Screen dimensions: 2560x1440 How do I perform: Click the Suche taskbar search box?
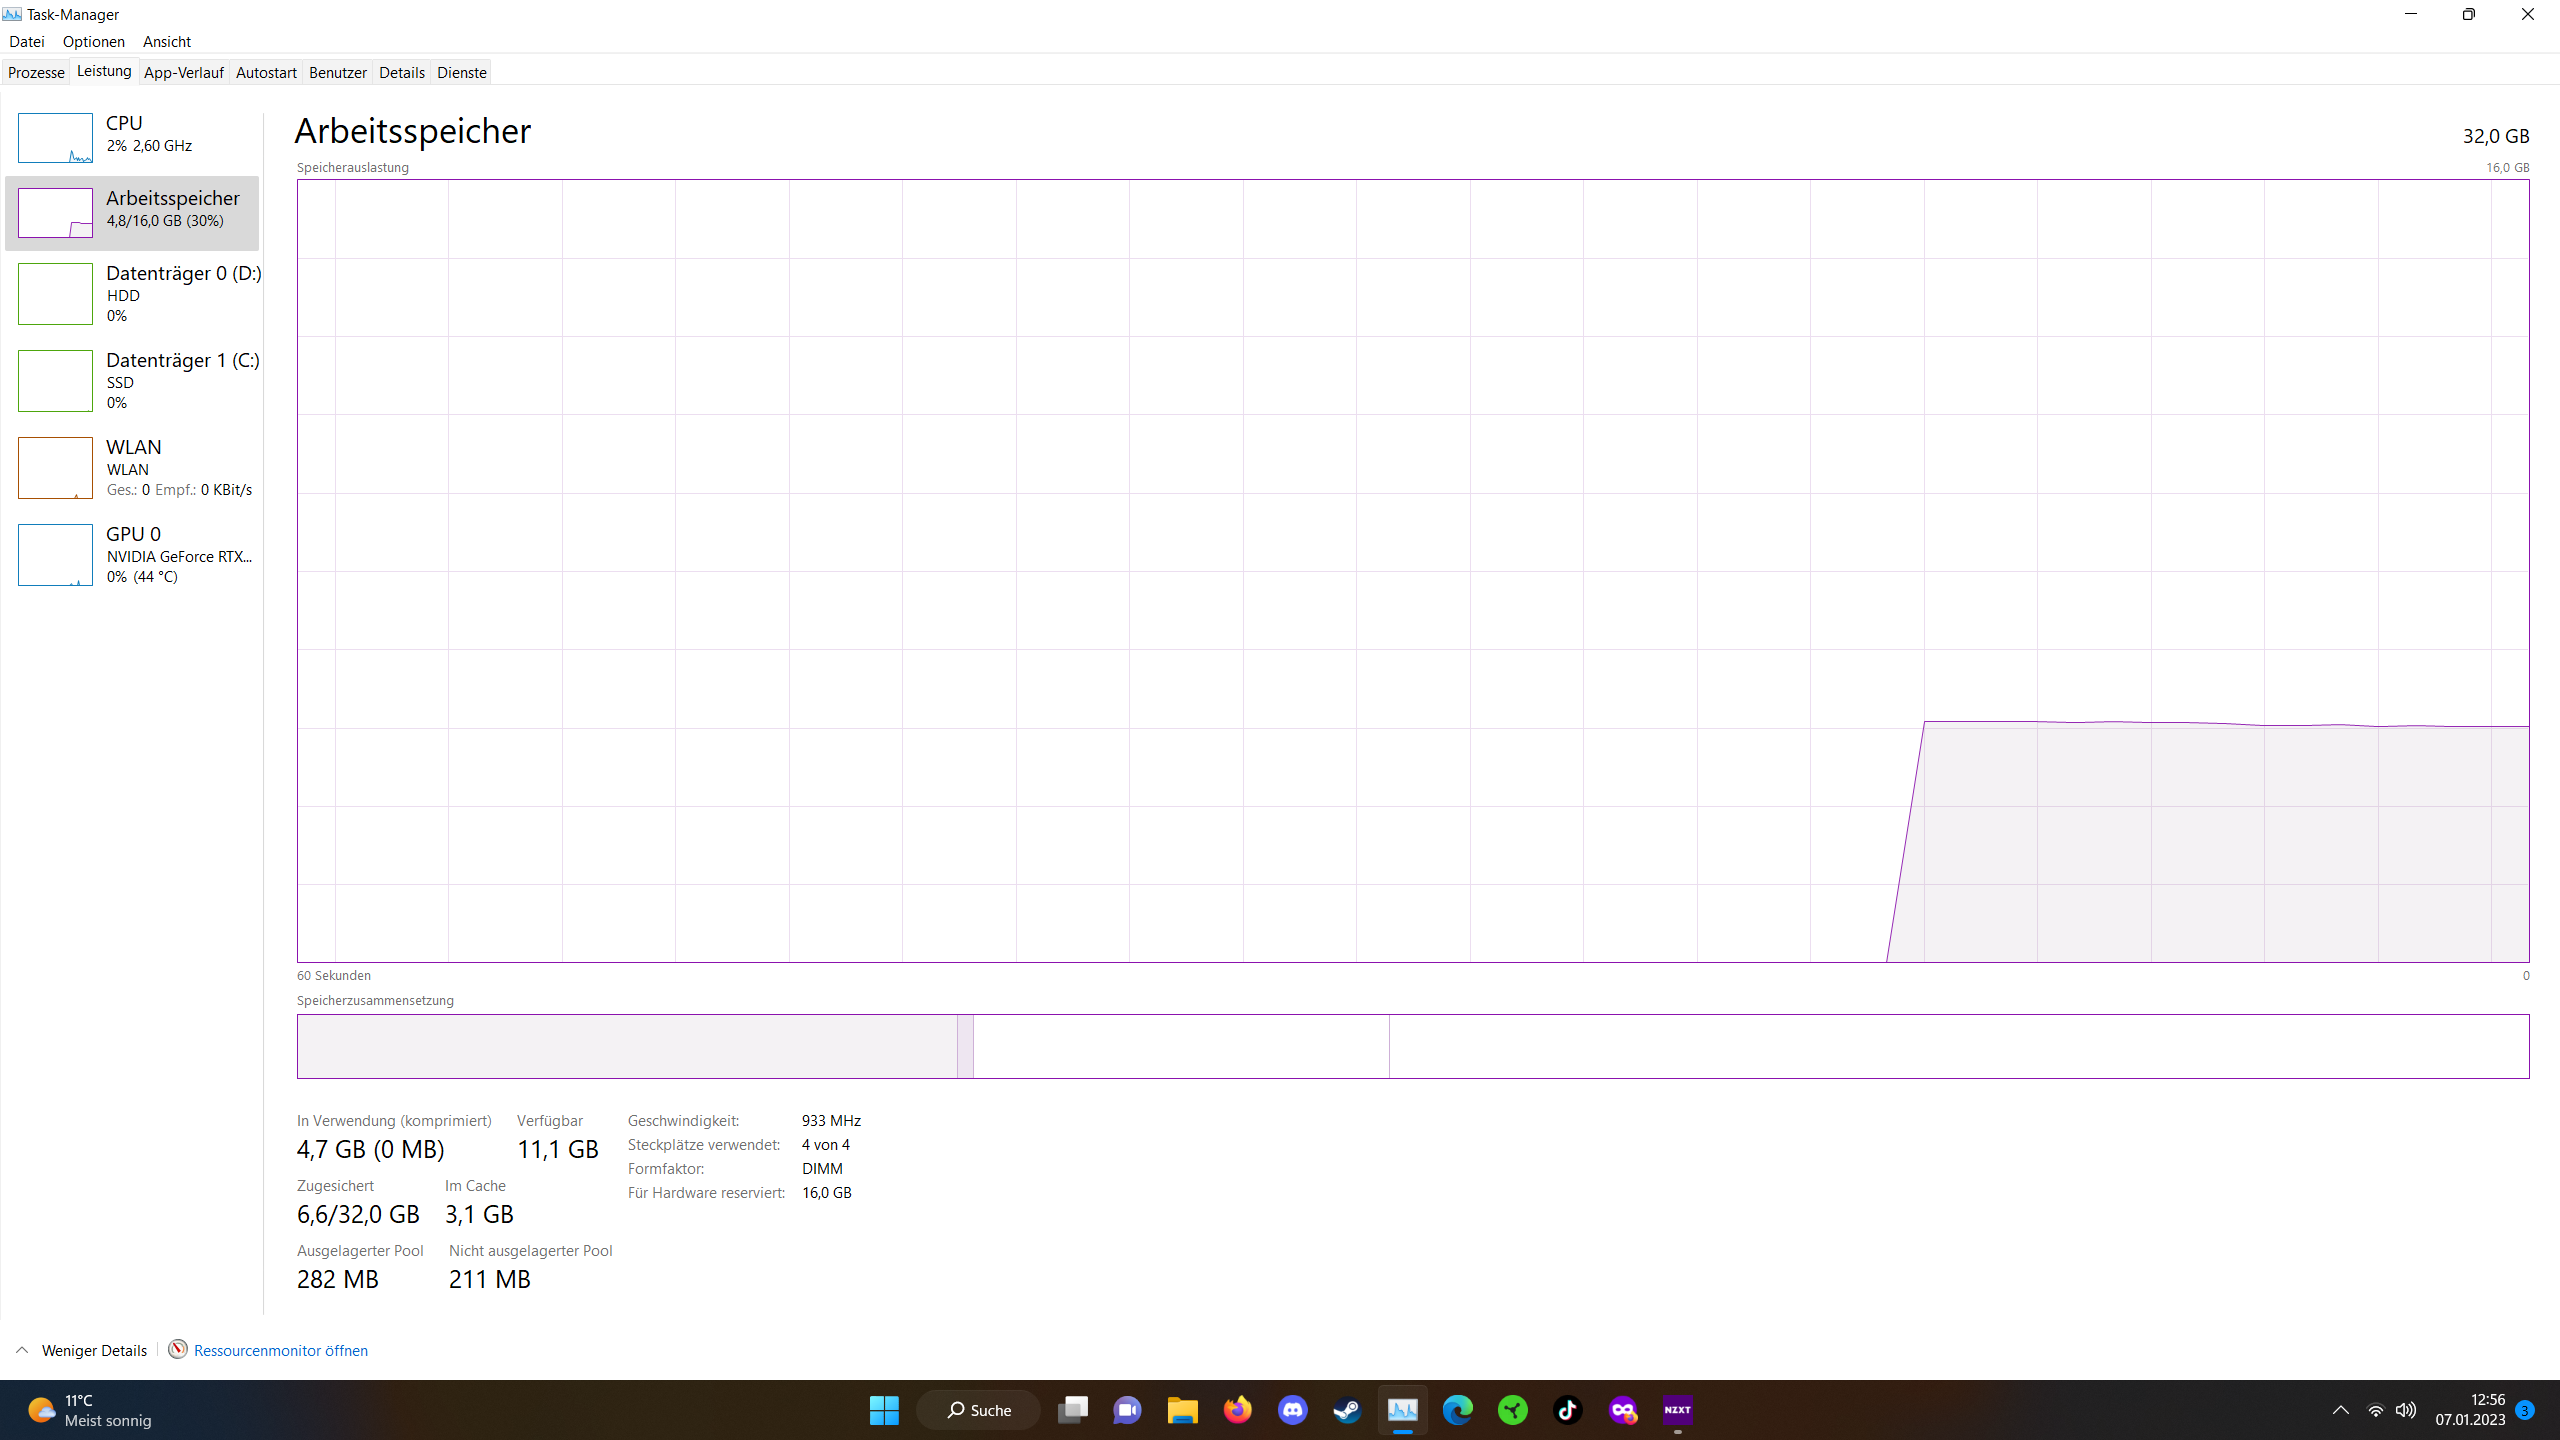pyautogui.click(x=979, y=1410)
